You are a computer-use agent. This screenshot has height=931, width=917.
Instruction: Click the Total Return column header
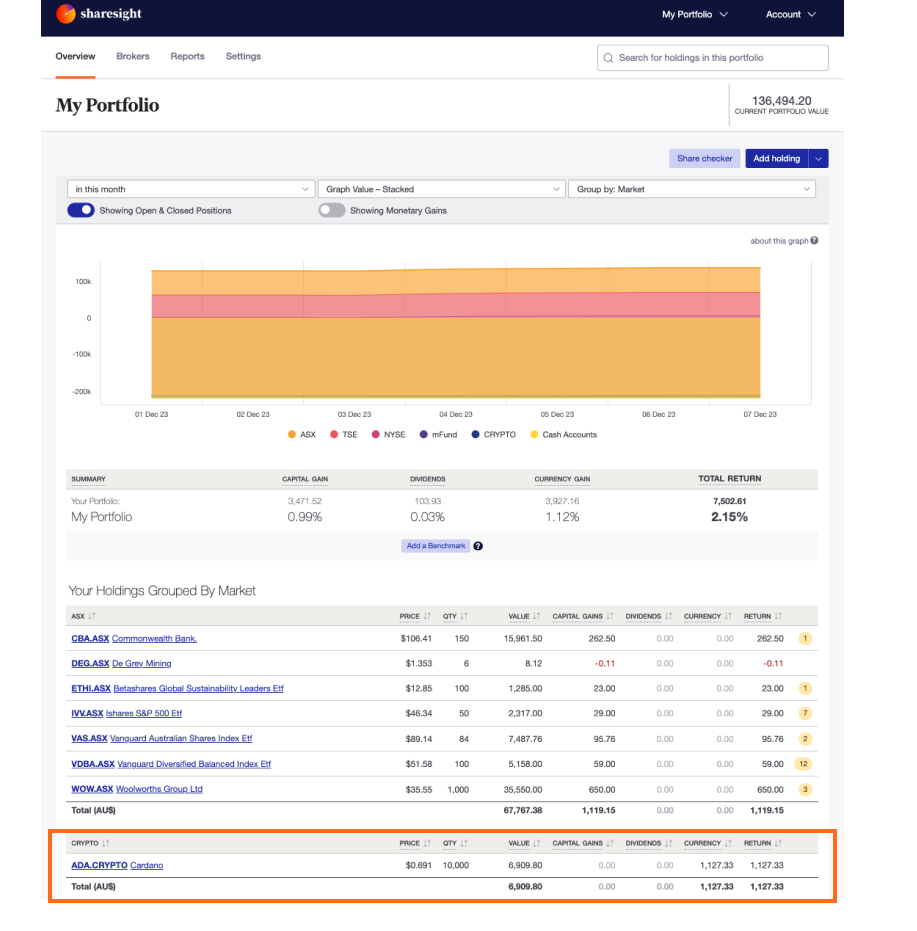click(x=729, y=479)
